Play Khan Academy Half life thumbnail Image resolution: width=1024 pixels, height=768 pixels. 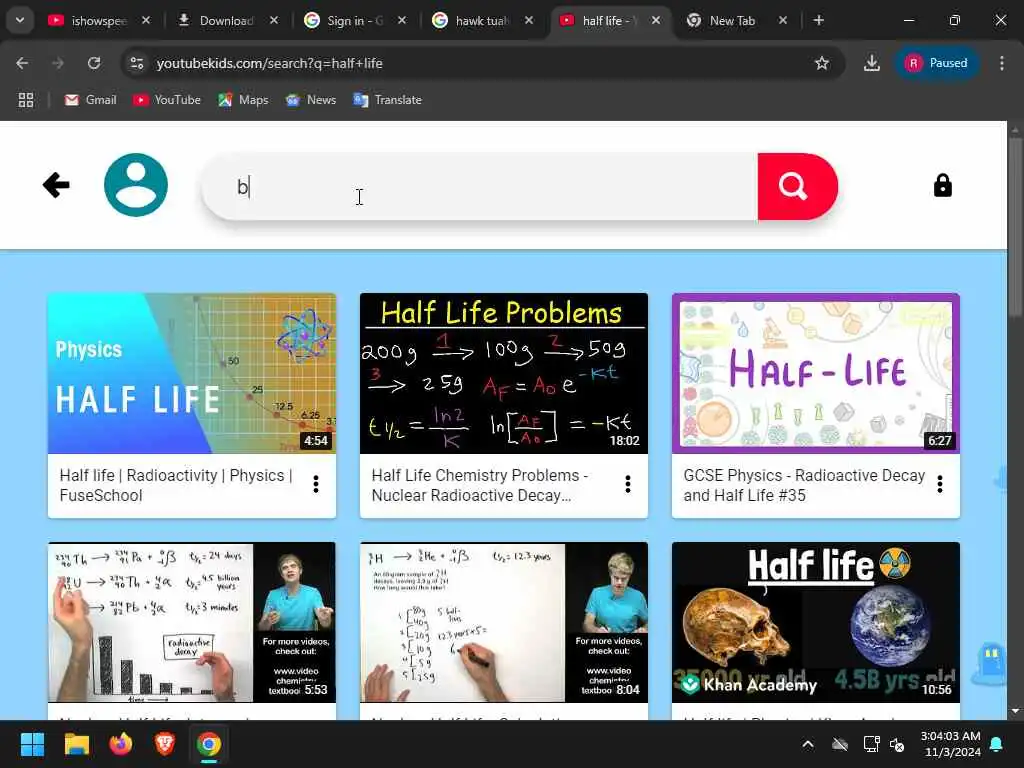click(x=816, y=622)
